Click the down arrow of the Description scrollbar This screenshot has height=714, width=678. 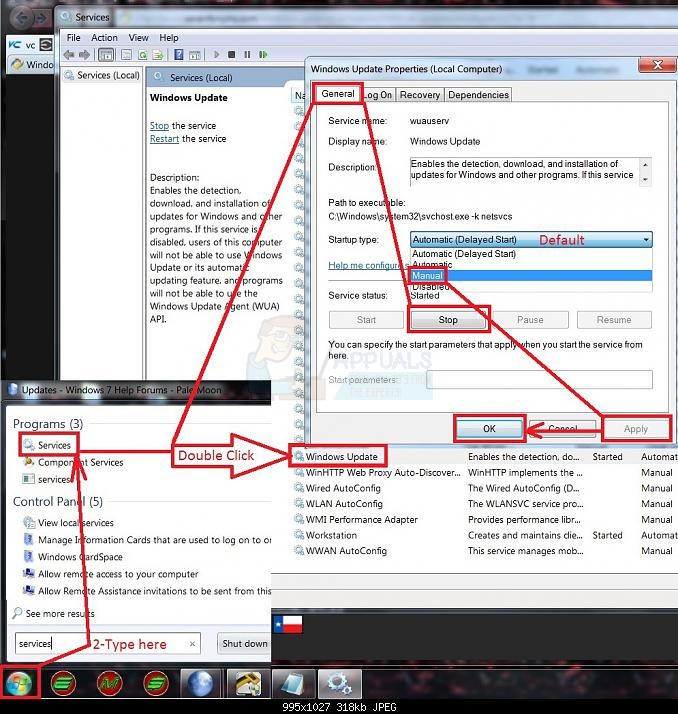[645, 180]
